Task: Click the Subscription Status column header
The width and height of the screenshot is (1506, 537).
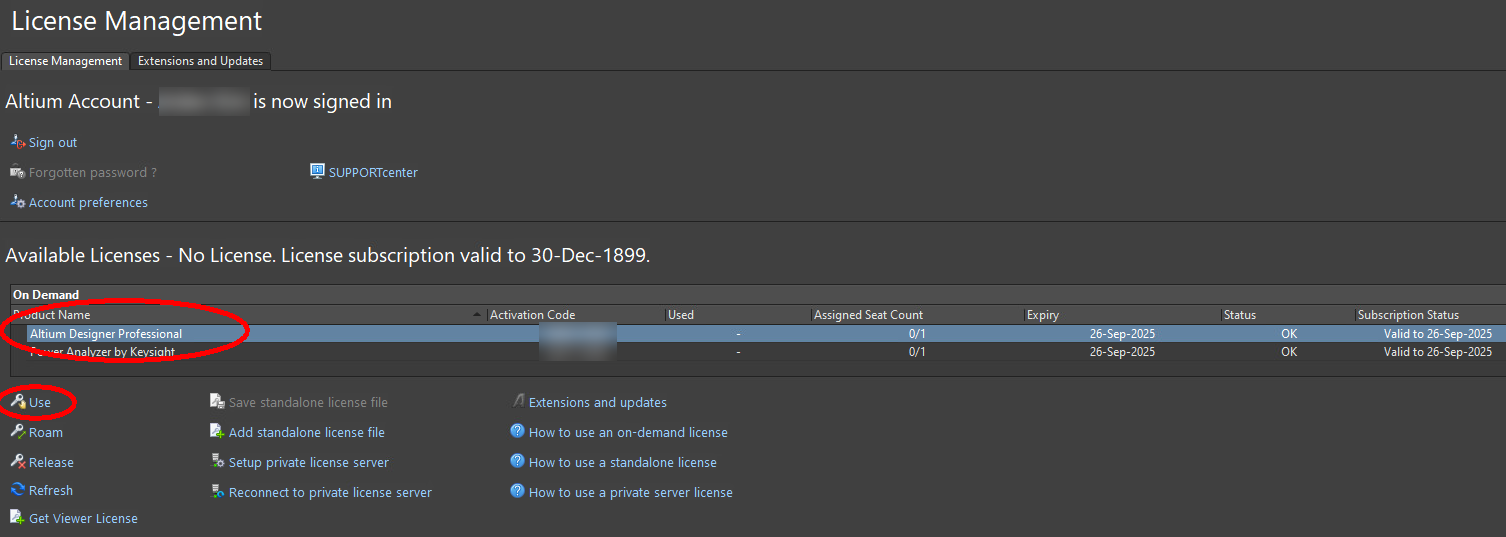Action: pyautogui.click(x=1431, y=315)
